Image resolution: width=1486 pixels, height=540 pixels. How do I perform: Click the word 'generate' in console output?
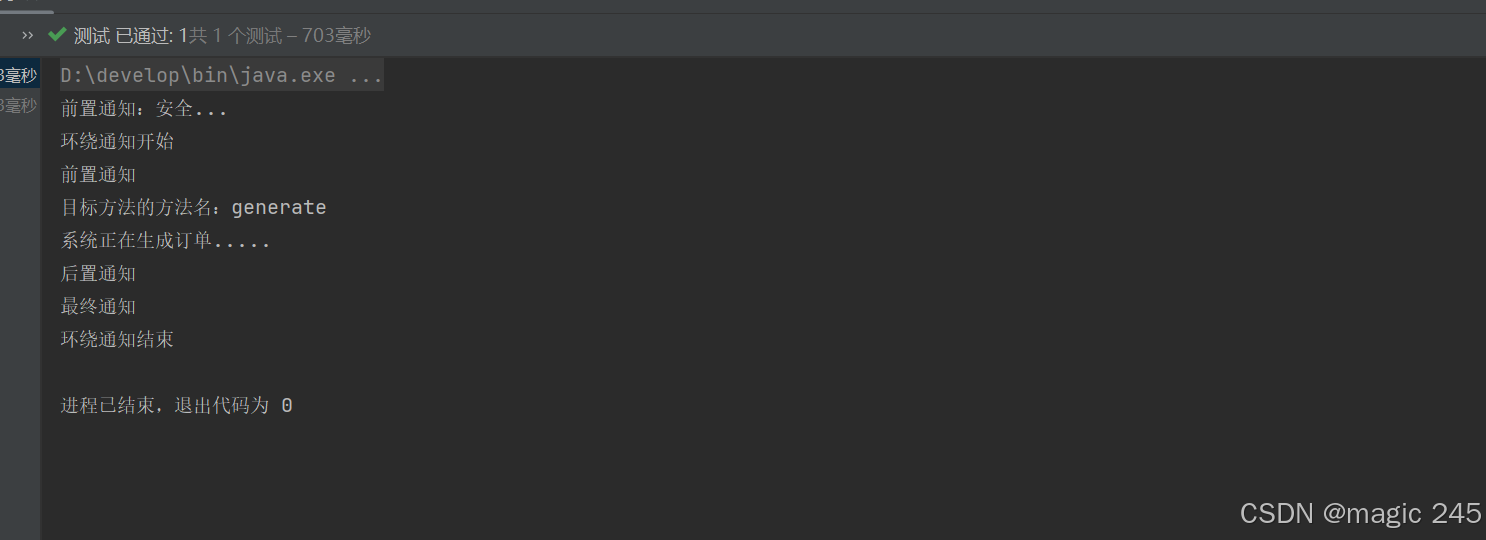click(x=279, y=208)
